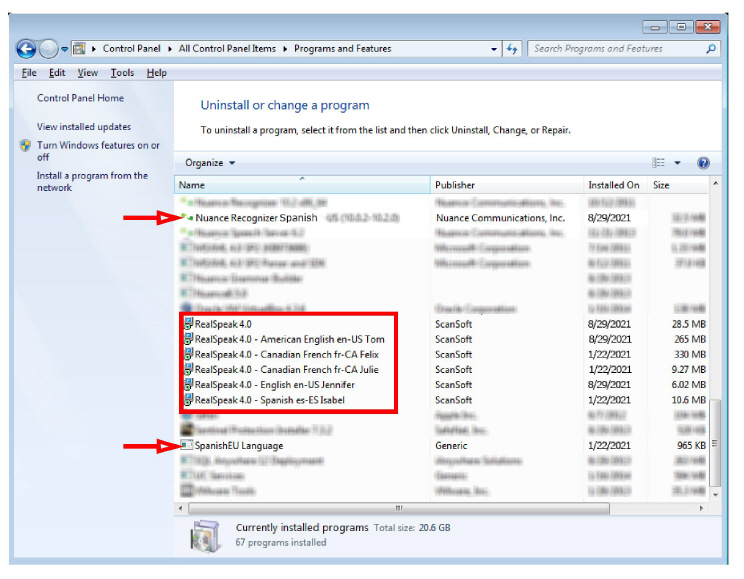This screenshot has height=579, width=744.
Task: Click the vertical scrollbar thumb
Action: 715,443
